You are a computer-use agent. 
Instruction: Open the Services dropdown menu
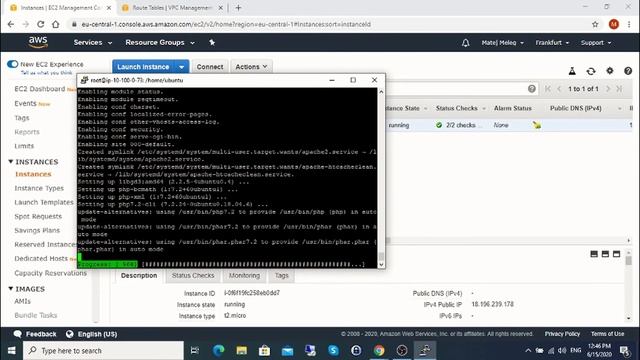93,42
